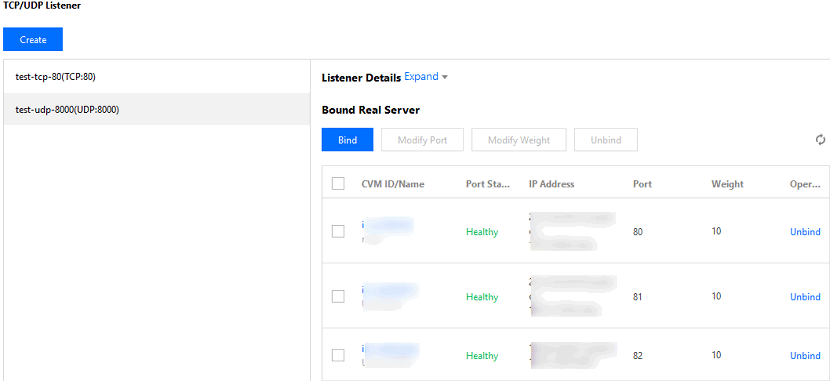Image resolution: width=830 pixels, height=381 pixels.
Task: Unbind the server on port 82
Action: click(805, 356)
